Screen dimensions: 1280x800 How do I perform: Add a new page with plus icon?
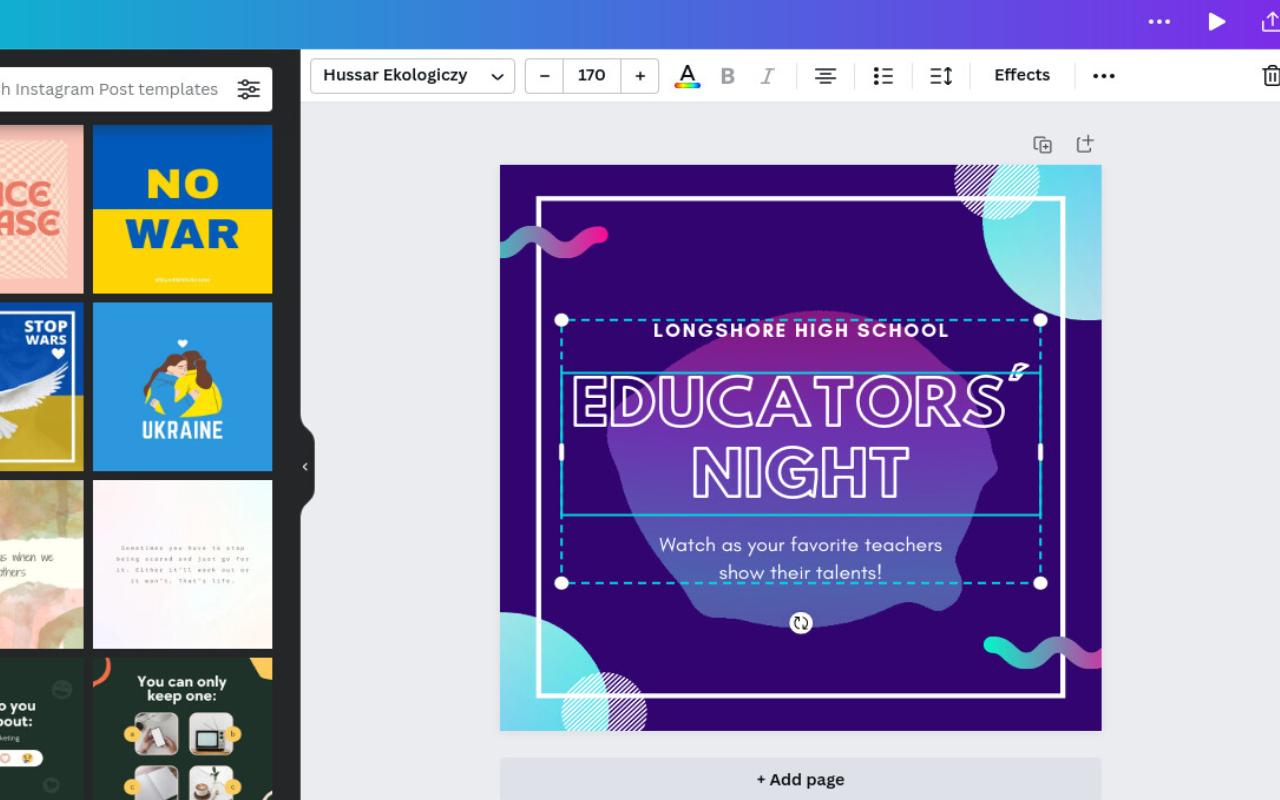1084,144
